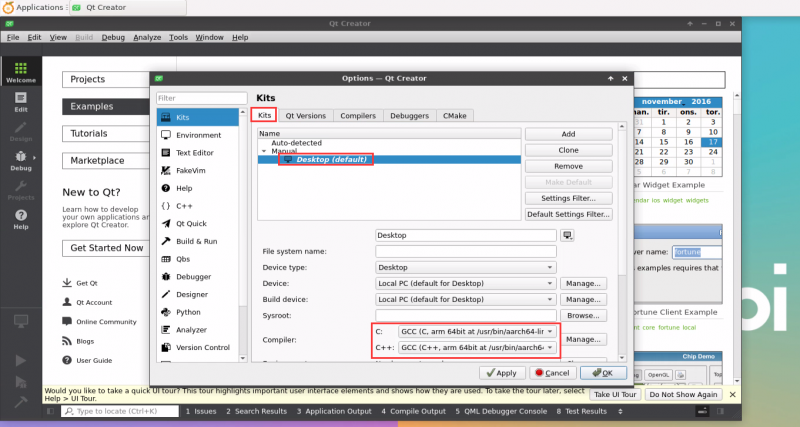Image resolution: width=800 pixels, height=427 pixels.
Task: Open Debug mode from the left mode bar
Action: (x=20, y=159)
